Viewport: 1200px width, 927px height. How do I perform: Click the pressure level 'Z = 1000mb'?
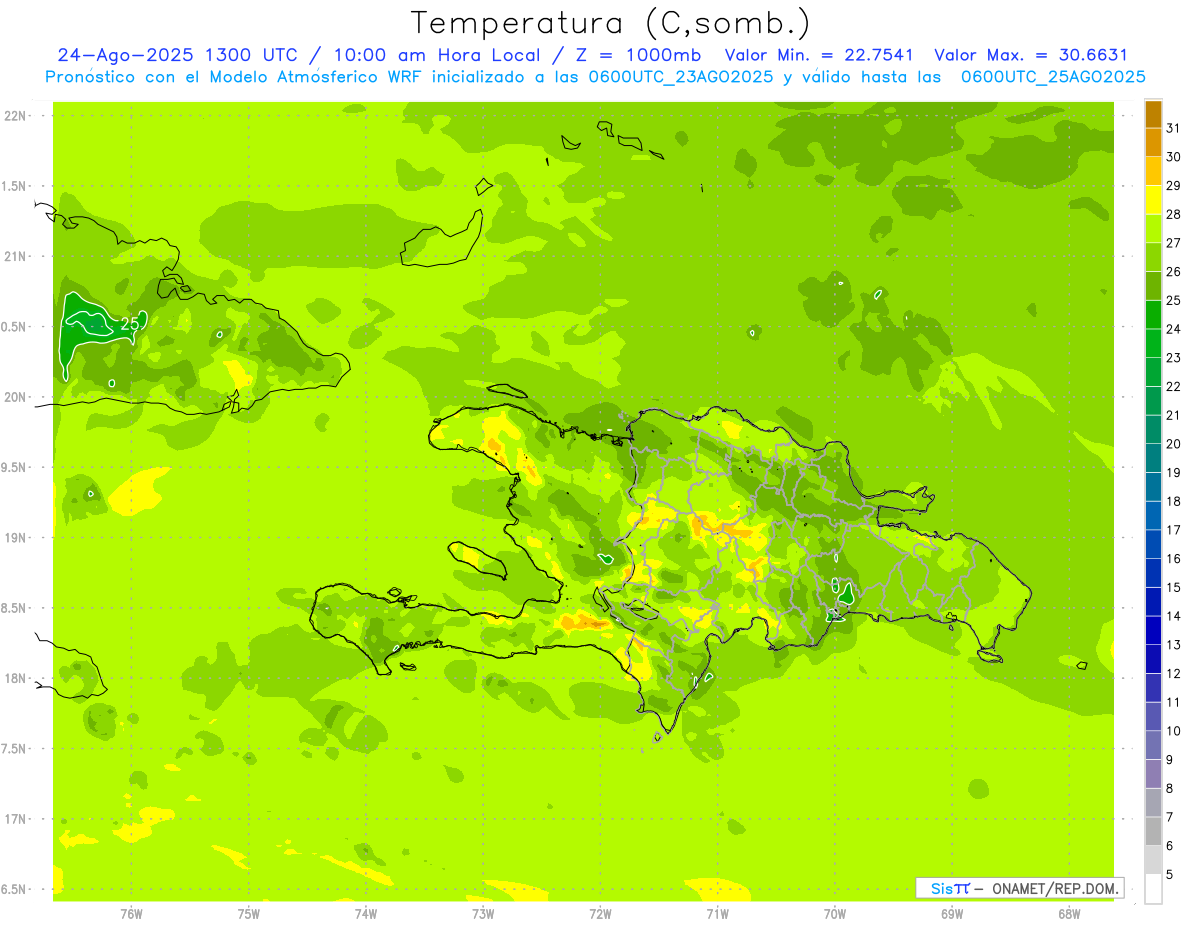click(x=637, y=55)
